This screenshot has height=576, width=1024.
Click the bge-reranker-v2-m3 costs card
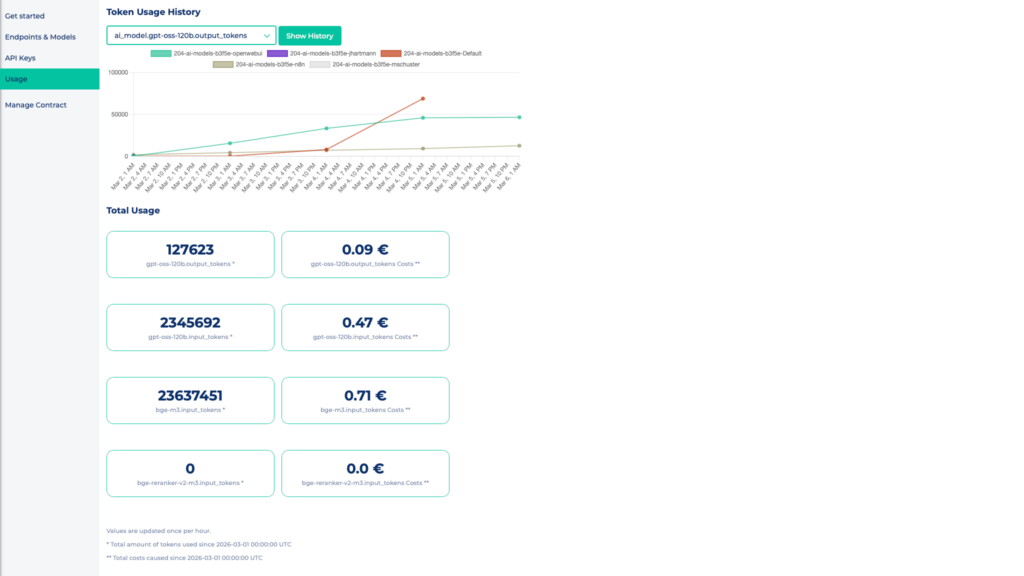[365, 473]
